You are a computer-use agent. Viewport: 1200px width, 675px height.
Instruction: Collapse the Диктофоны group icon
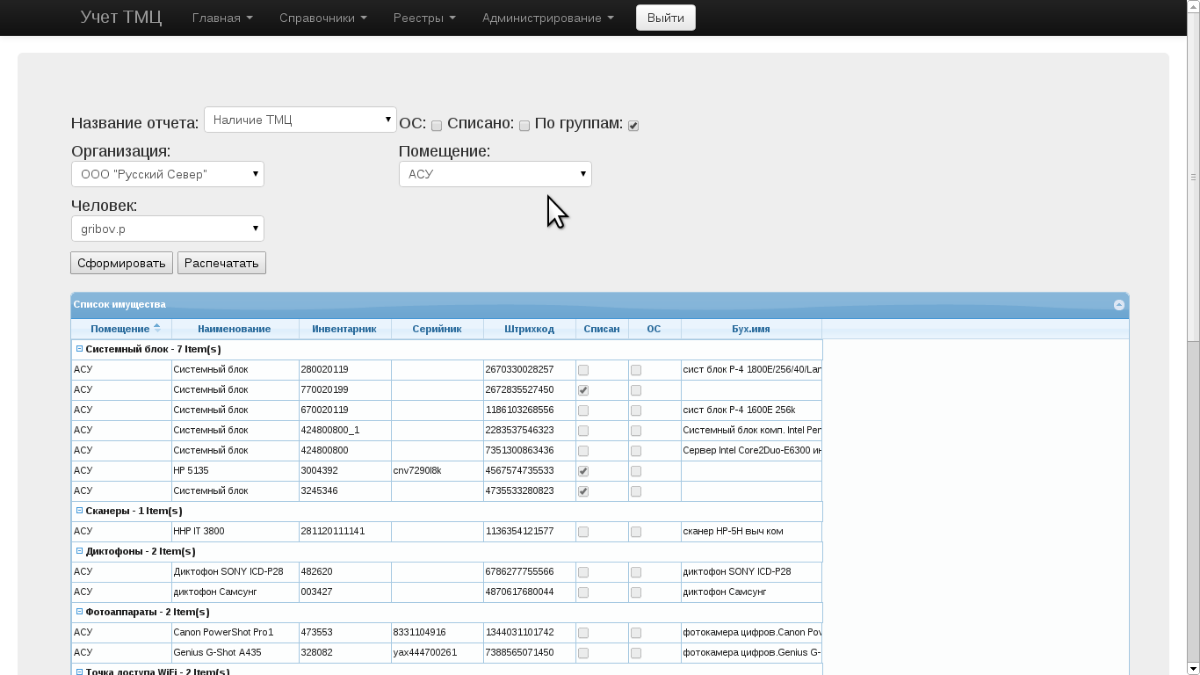pos(79,551)
